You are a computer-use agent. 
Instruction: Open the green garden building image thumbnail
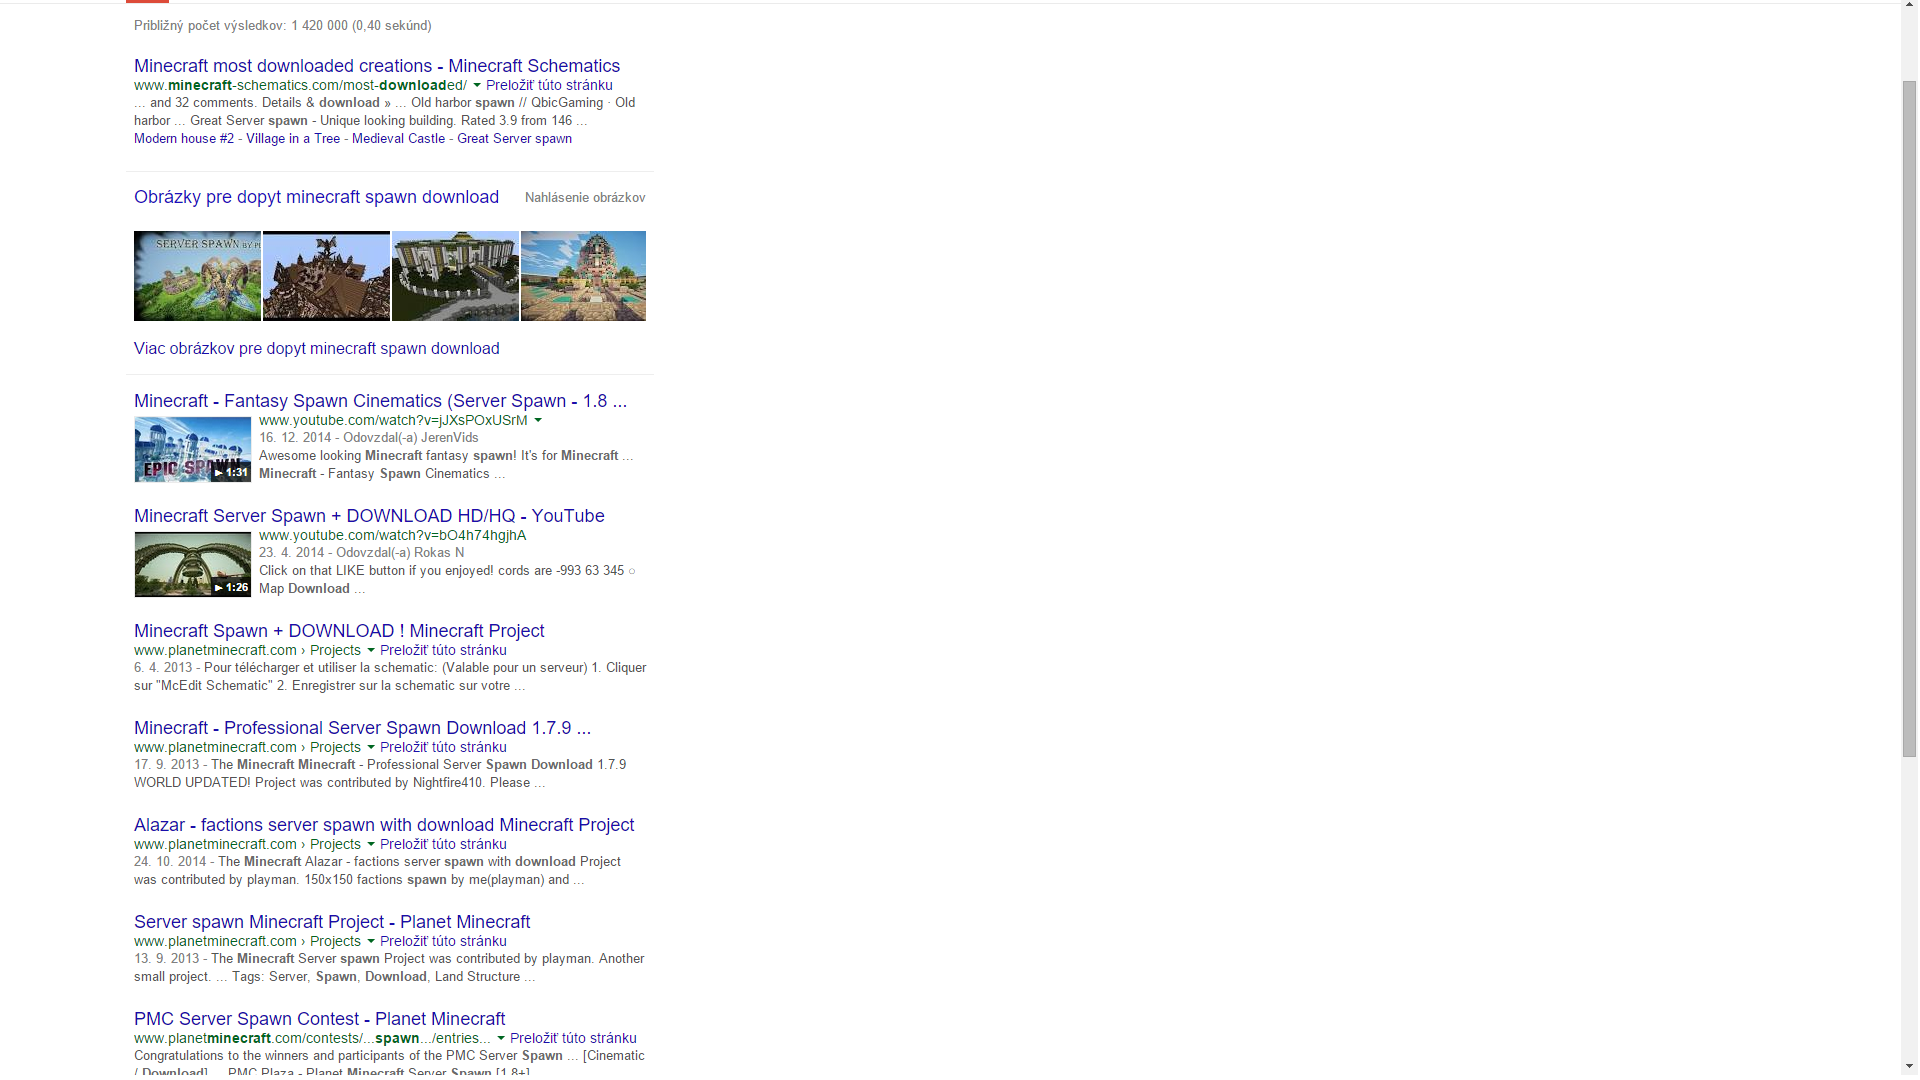(455, 276)
